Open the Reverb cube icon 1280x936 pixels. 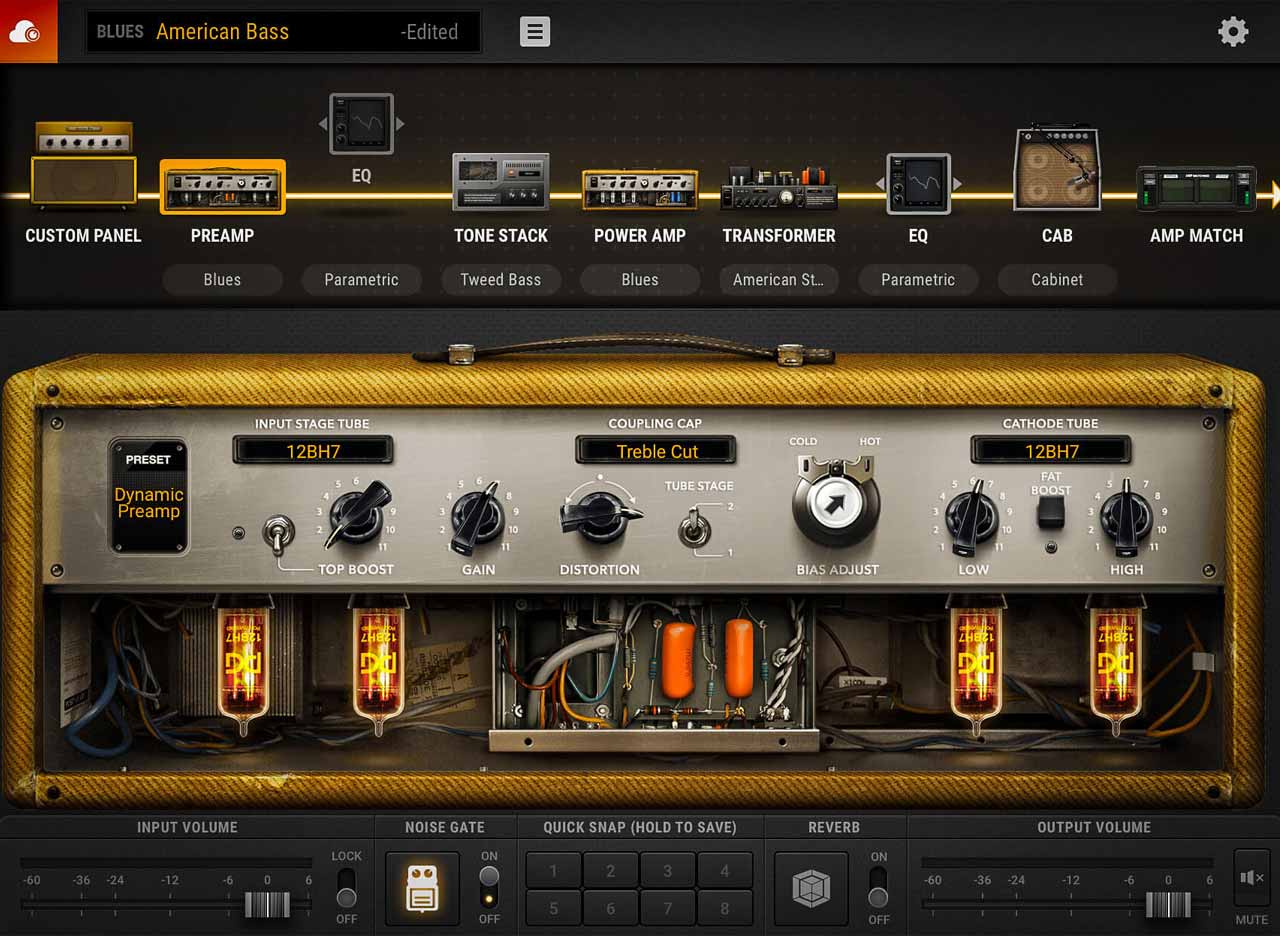tap(811, 888)
